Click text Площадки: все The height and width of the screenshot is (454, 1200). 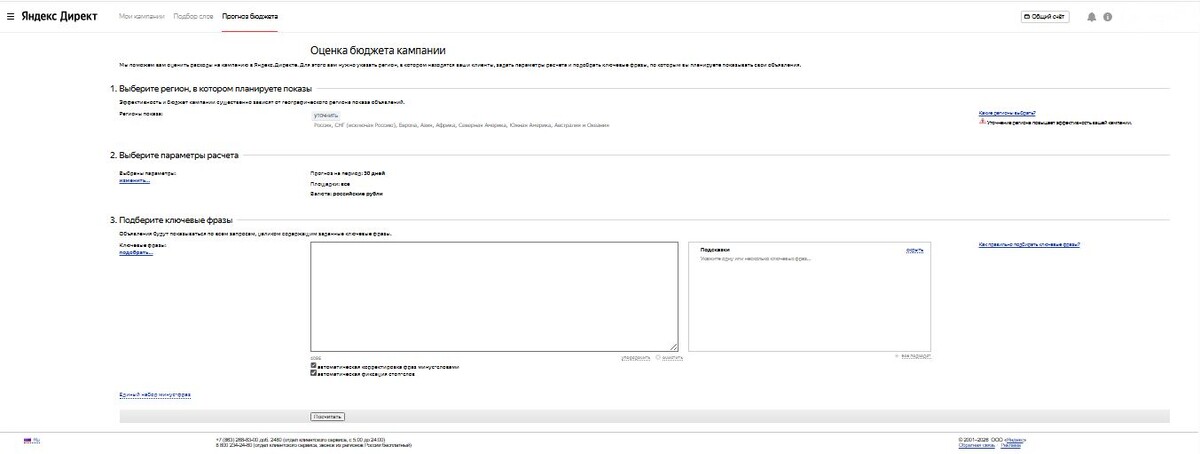pyautogui.click(x=331, y=183)
